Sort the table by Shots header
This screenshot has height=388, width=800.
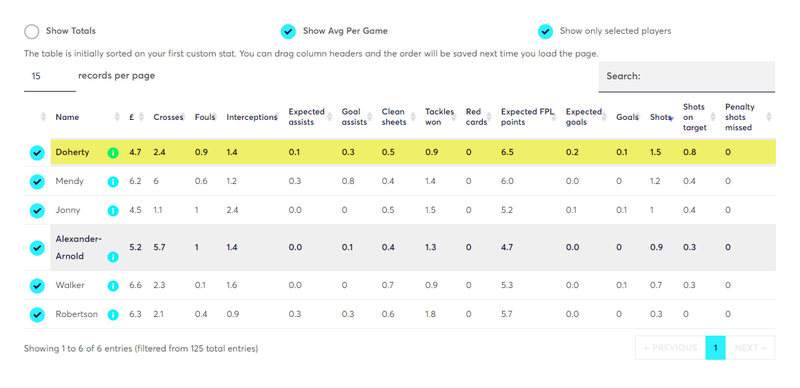click(660, 117)
